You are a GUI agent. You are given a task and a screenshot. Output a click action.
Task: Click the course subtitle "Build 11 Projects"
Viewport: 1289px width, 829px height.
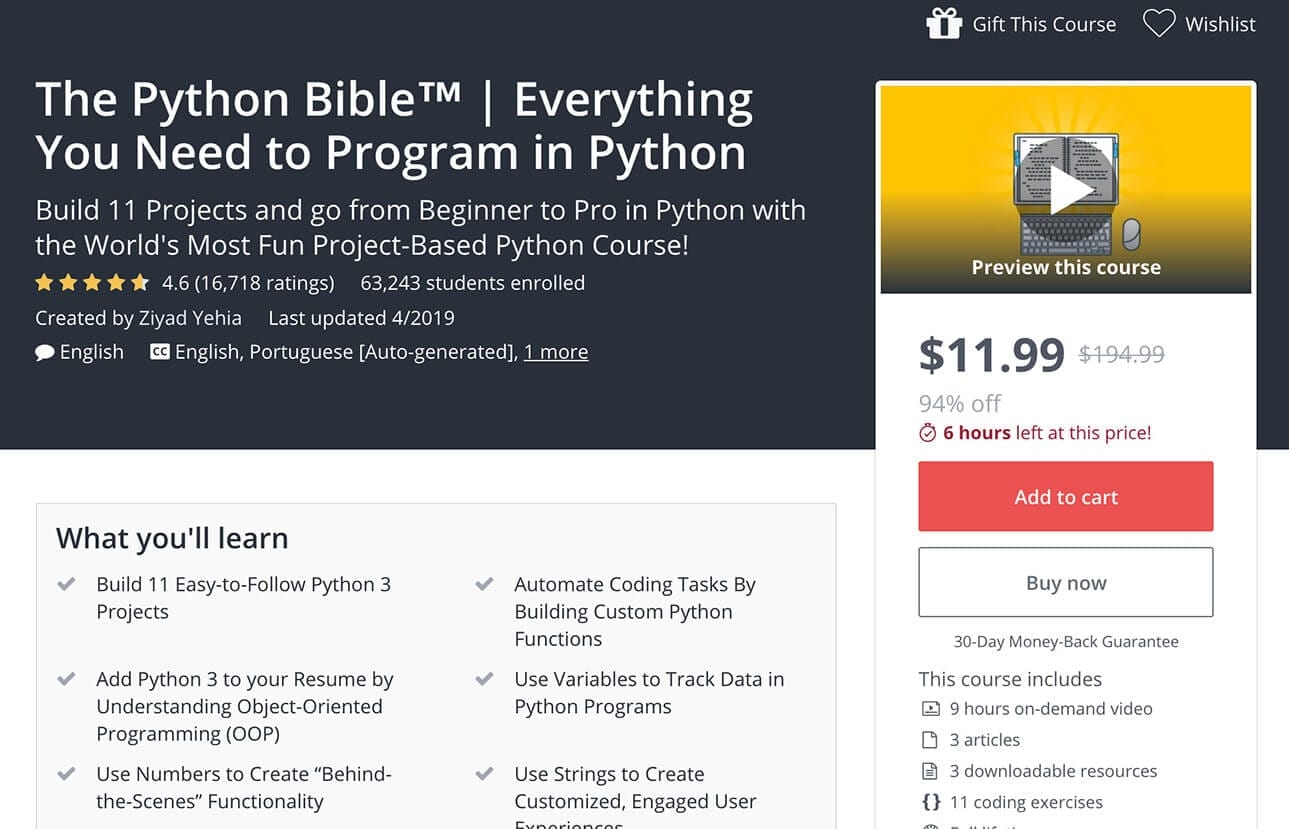pos(420,227)
